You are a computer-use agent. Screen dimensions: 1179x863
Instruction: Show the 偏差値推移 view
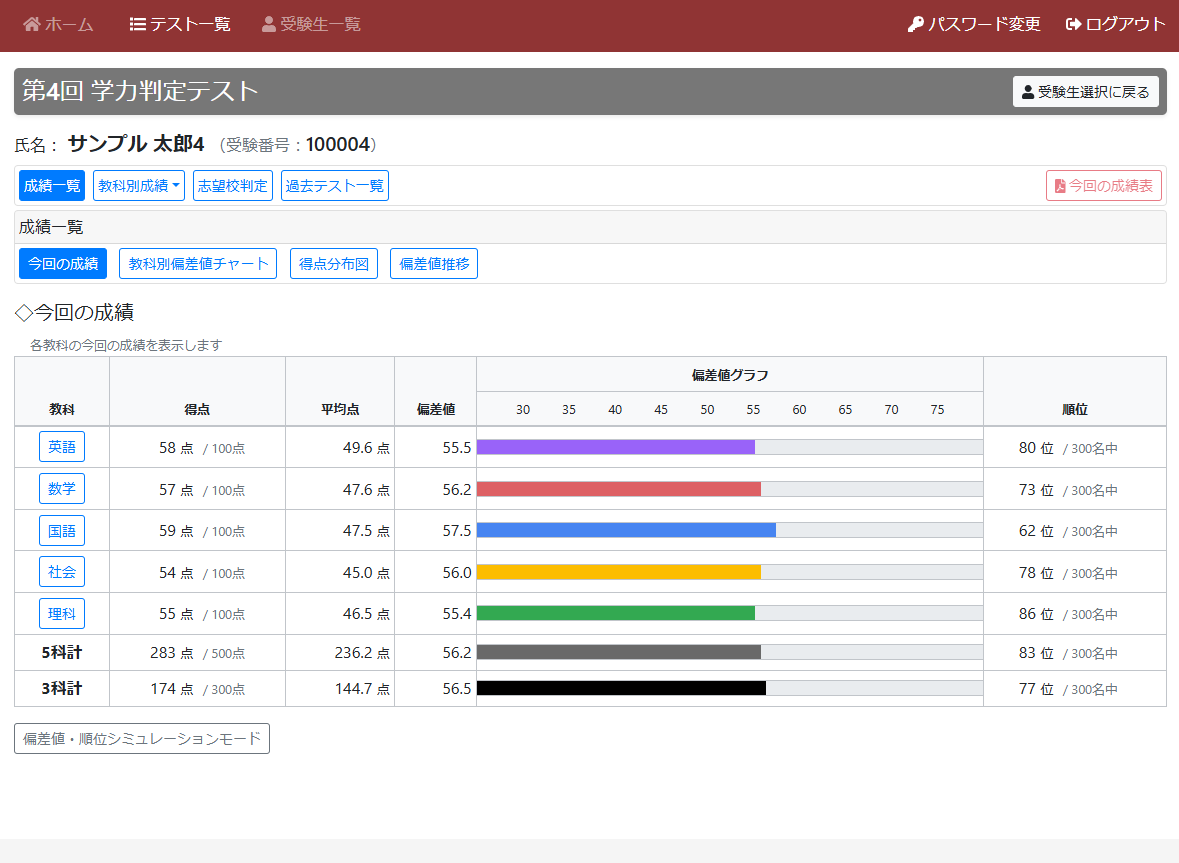[x=434, y=264]
